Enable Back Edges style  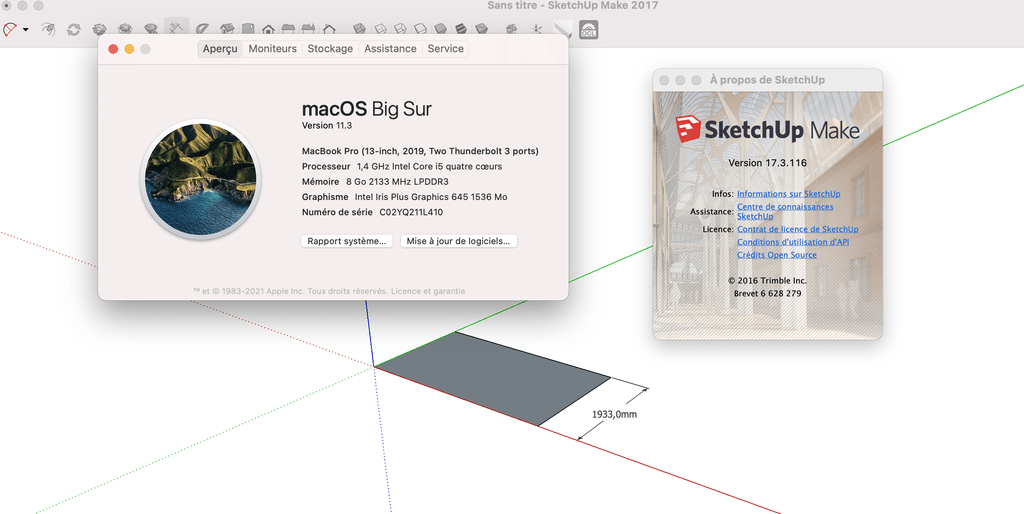pyautogui.click(x=380, y=29)
